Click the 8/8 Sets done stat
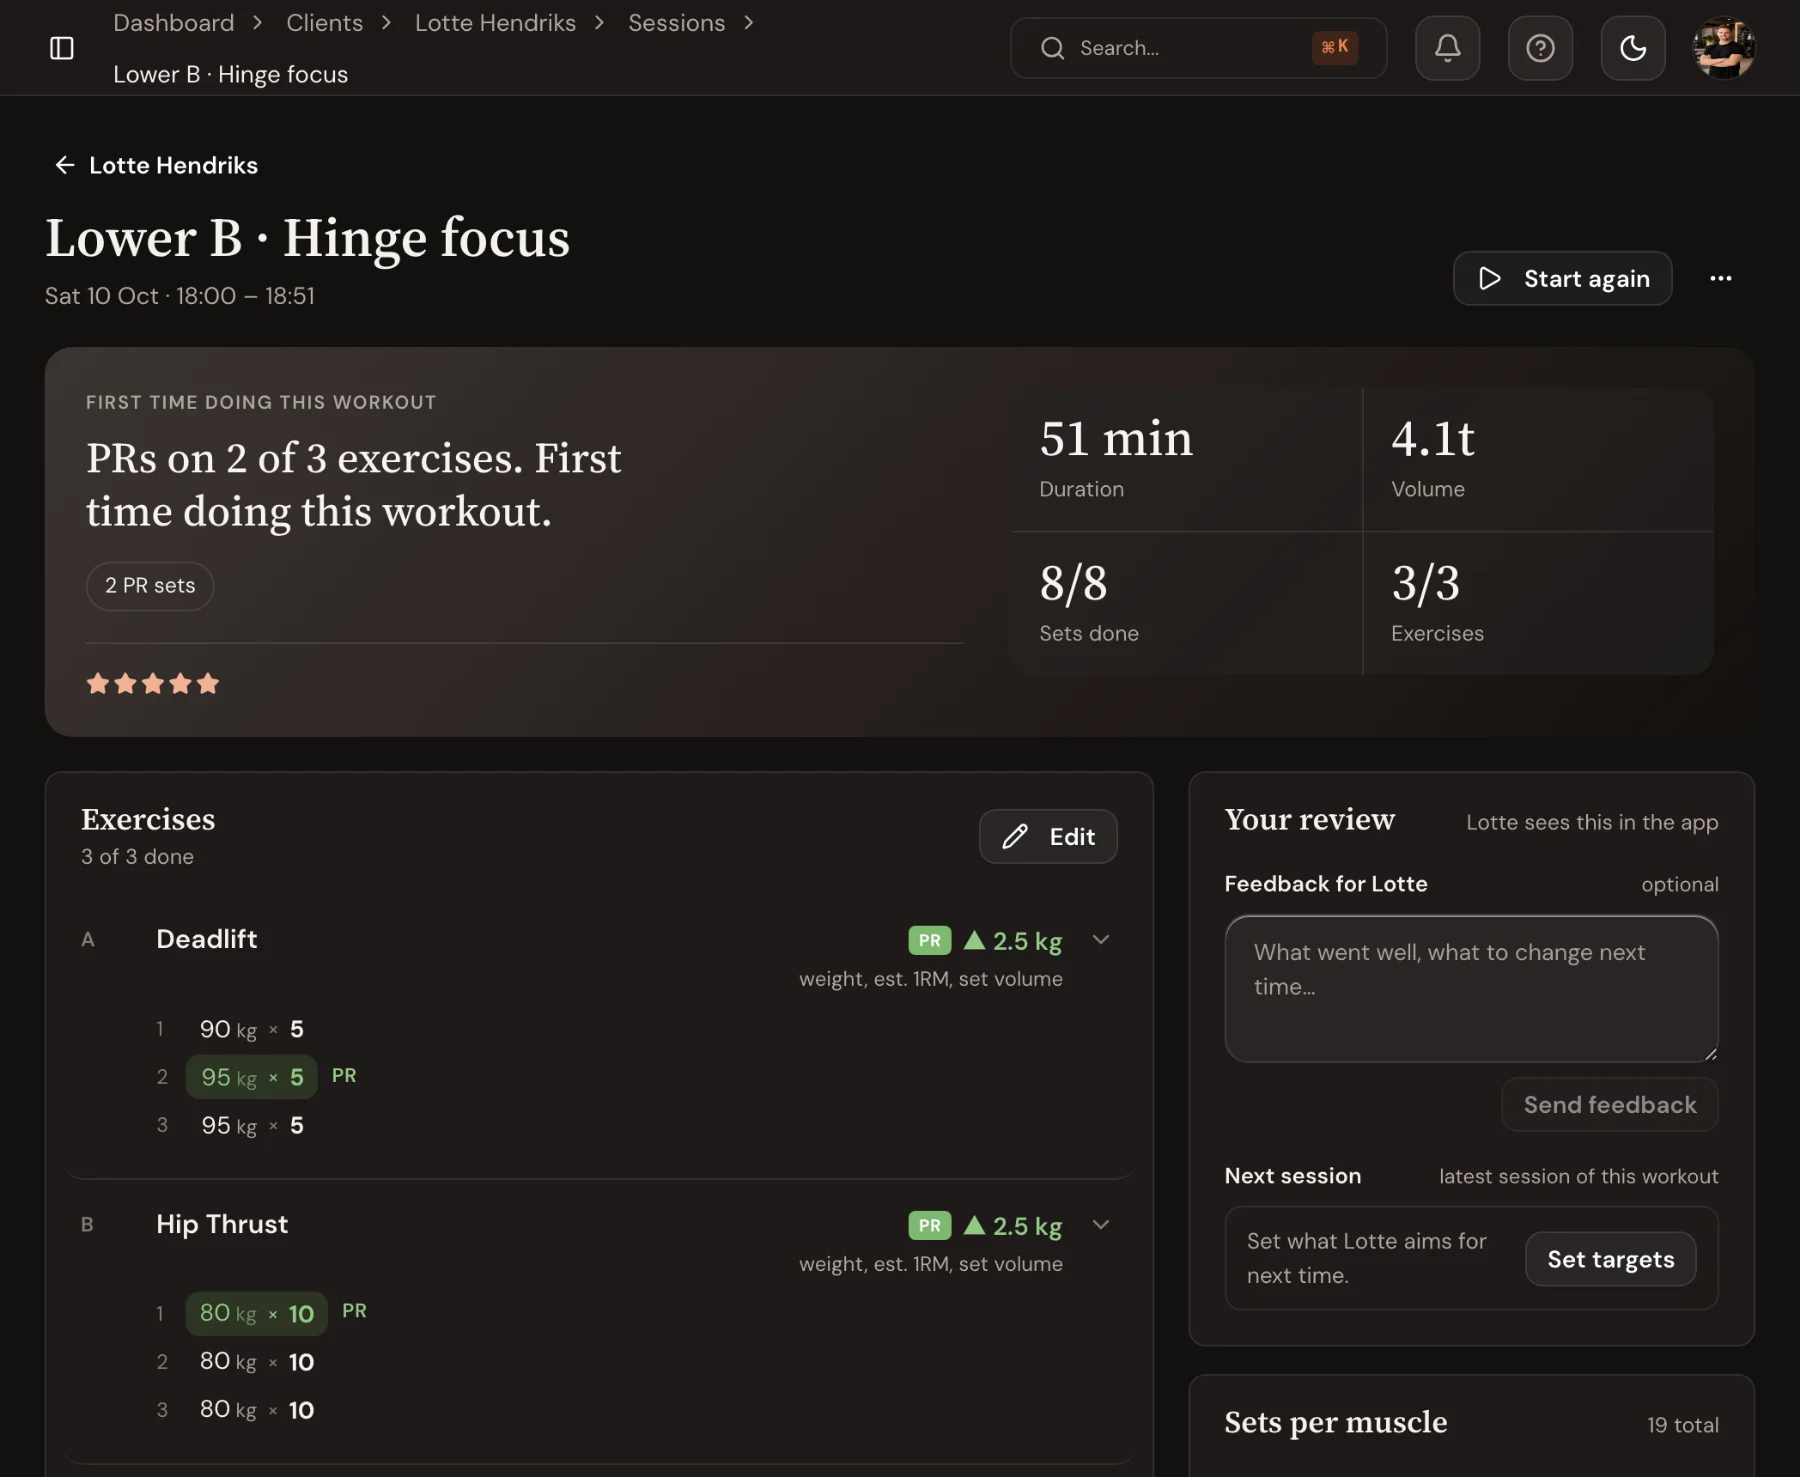The image size is (1800, 1477). point(1186,603)
